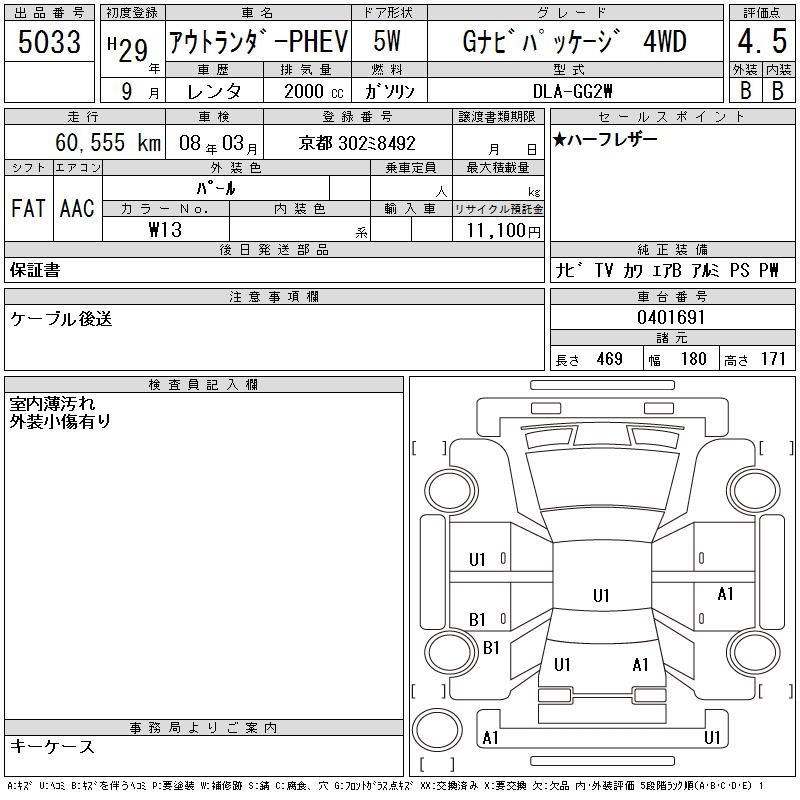Click the air conditioner value "AAC"

tap(77, 208)
